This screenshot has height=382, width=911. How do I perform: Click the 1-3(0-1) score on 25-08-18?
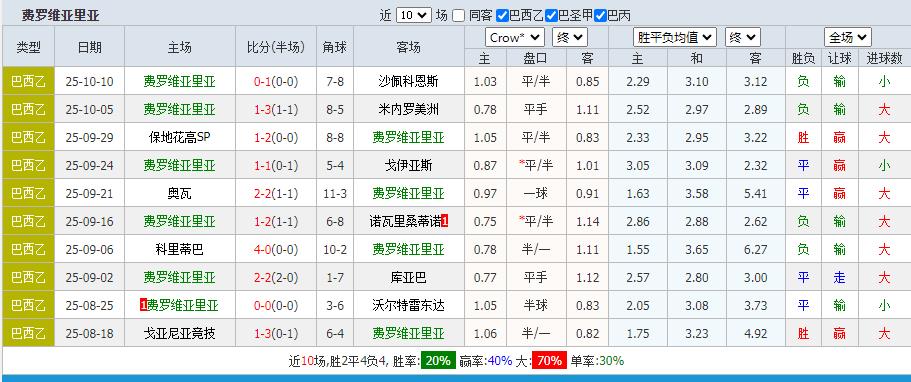pyautogui.click(x=276, y=333)
